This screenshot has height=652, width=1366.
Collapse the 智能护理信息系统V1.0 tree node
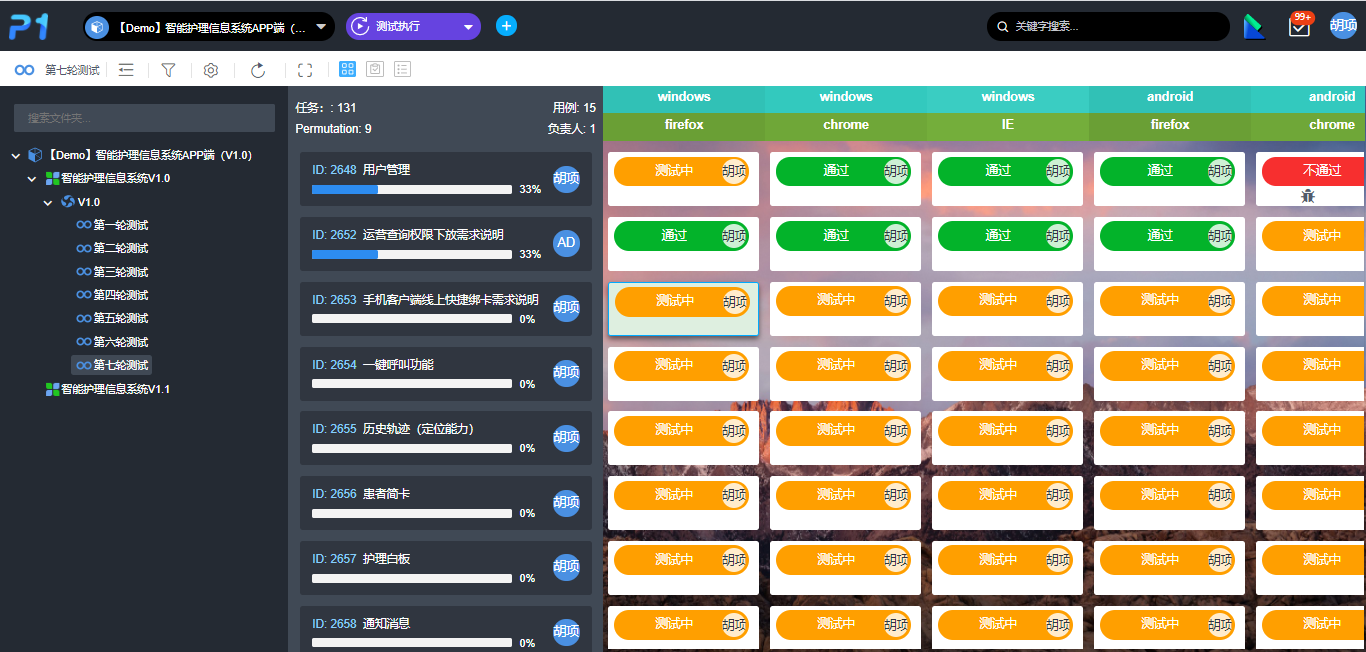pos(32,179)
